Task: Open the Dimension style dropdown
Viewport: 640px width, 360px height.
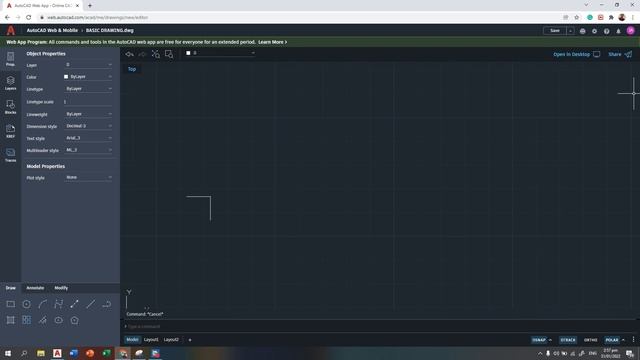Action: click(88, 126)
